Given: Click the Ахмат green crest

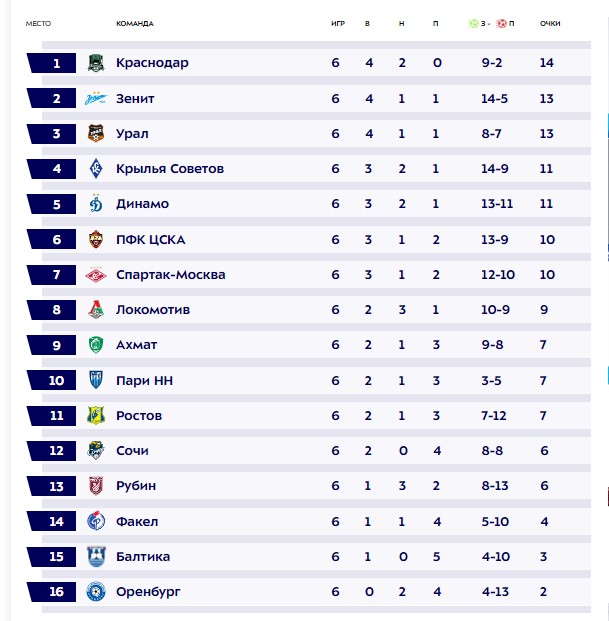Looking at the screenshot, I should [x=96, y=345].
